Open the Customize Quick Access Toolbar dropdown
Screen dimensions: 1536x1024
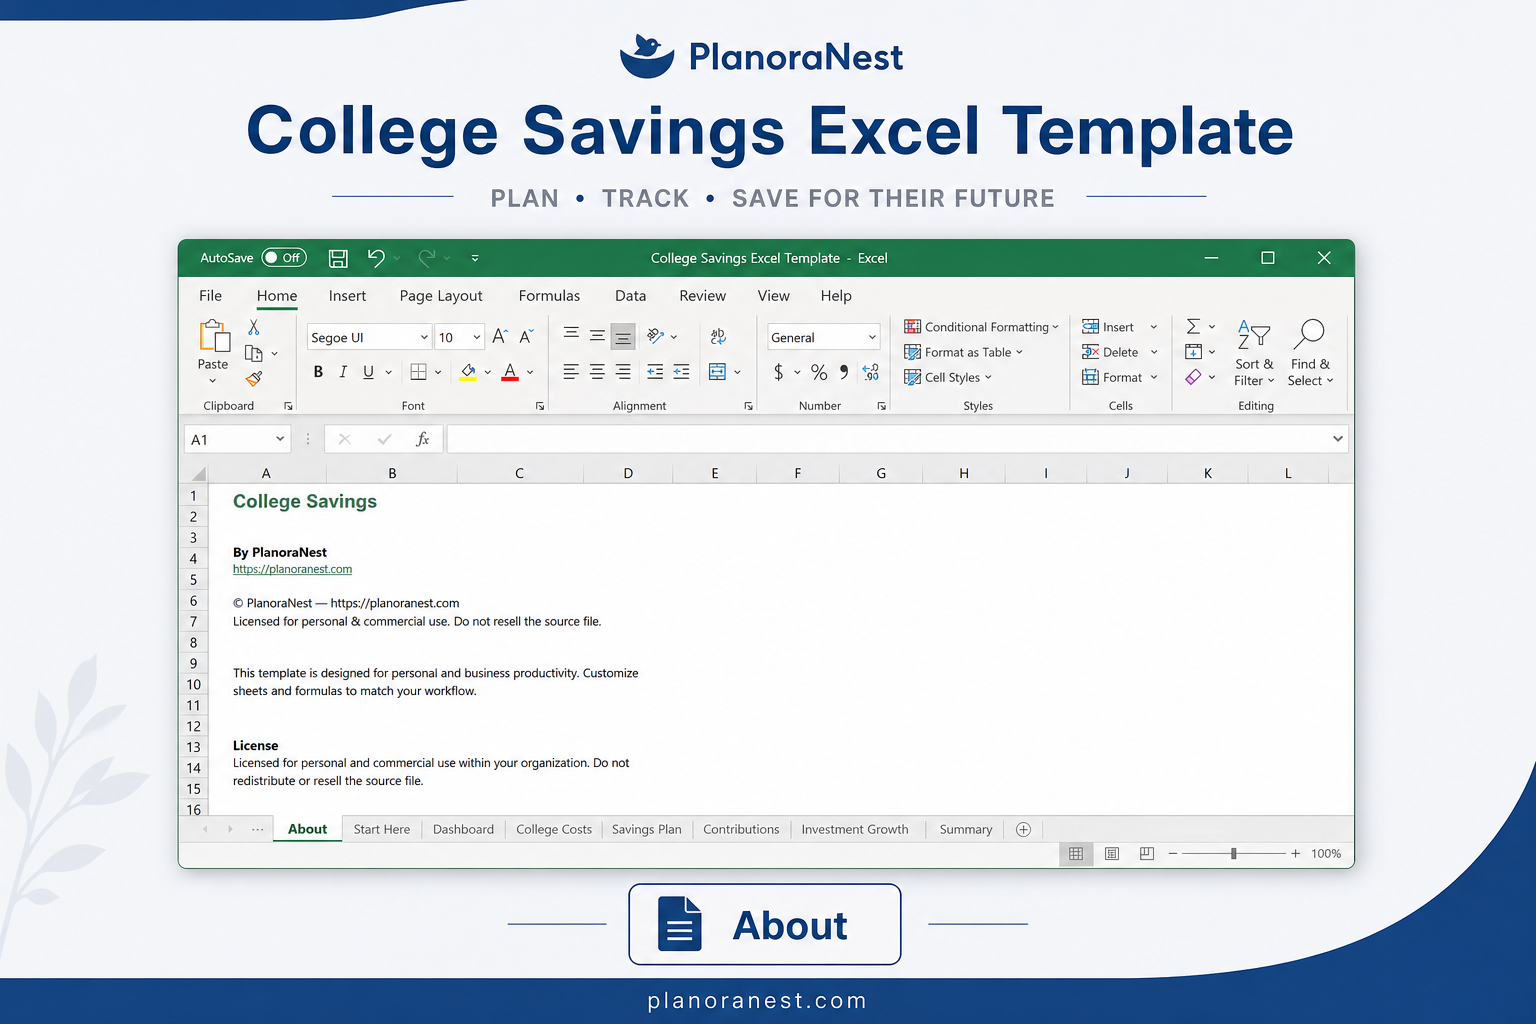coord(475,258)
